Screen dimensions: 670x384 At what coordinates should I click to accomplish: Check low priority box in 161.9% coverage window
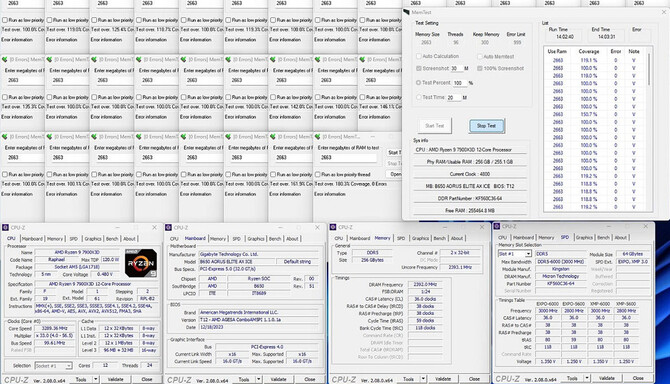[273, 174]
